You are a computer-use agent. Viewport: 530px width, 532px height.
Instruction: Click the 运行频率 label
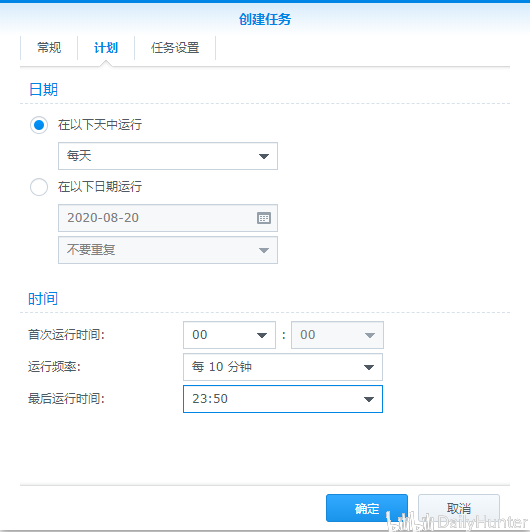click(54, 367)
